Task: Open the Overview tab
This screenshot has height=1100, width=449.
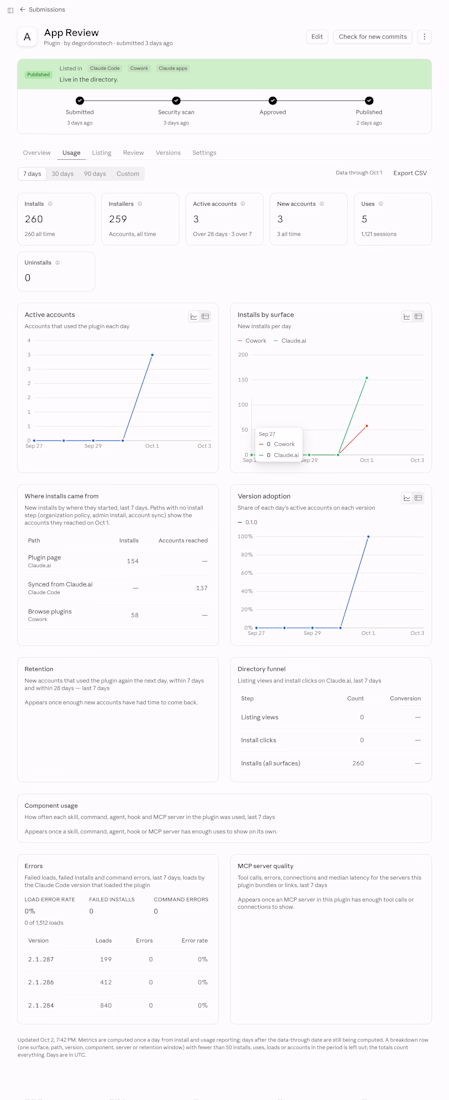Action: pyautogui.click(x=36, y=152)
